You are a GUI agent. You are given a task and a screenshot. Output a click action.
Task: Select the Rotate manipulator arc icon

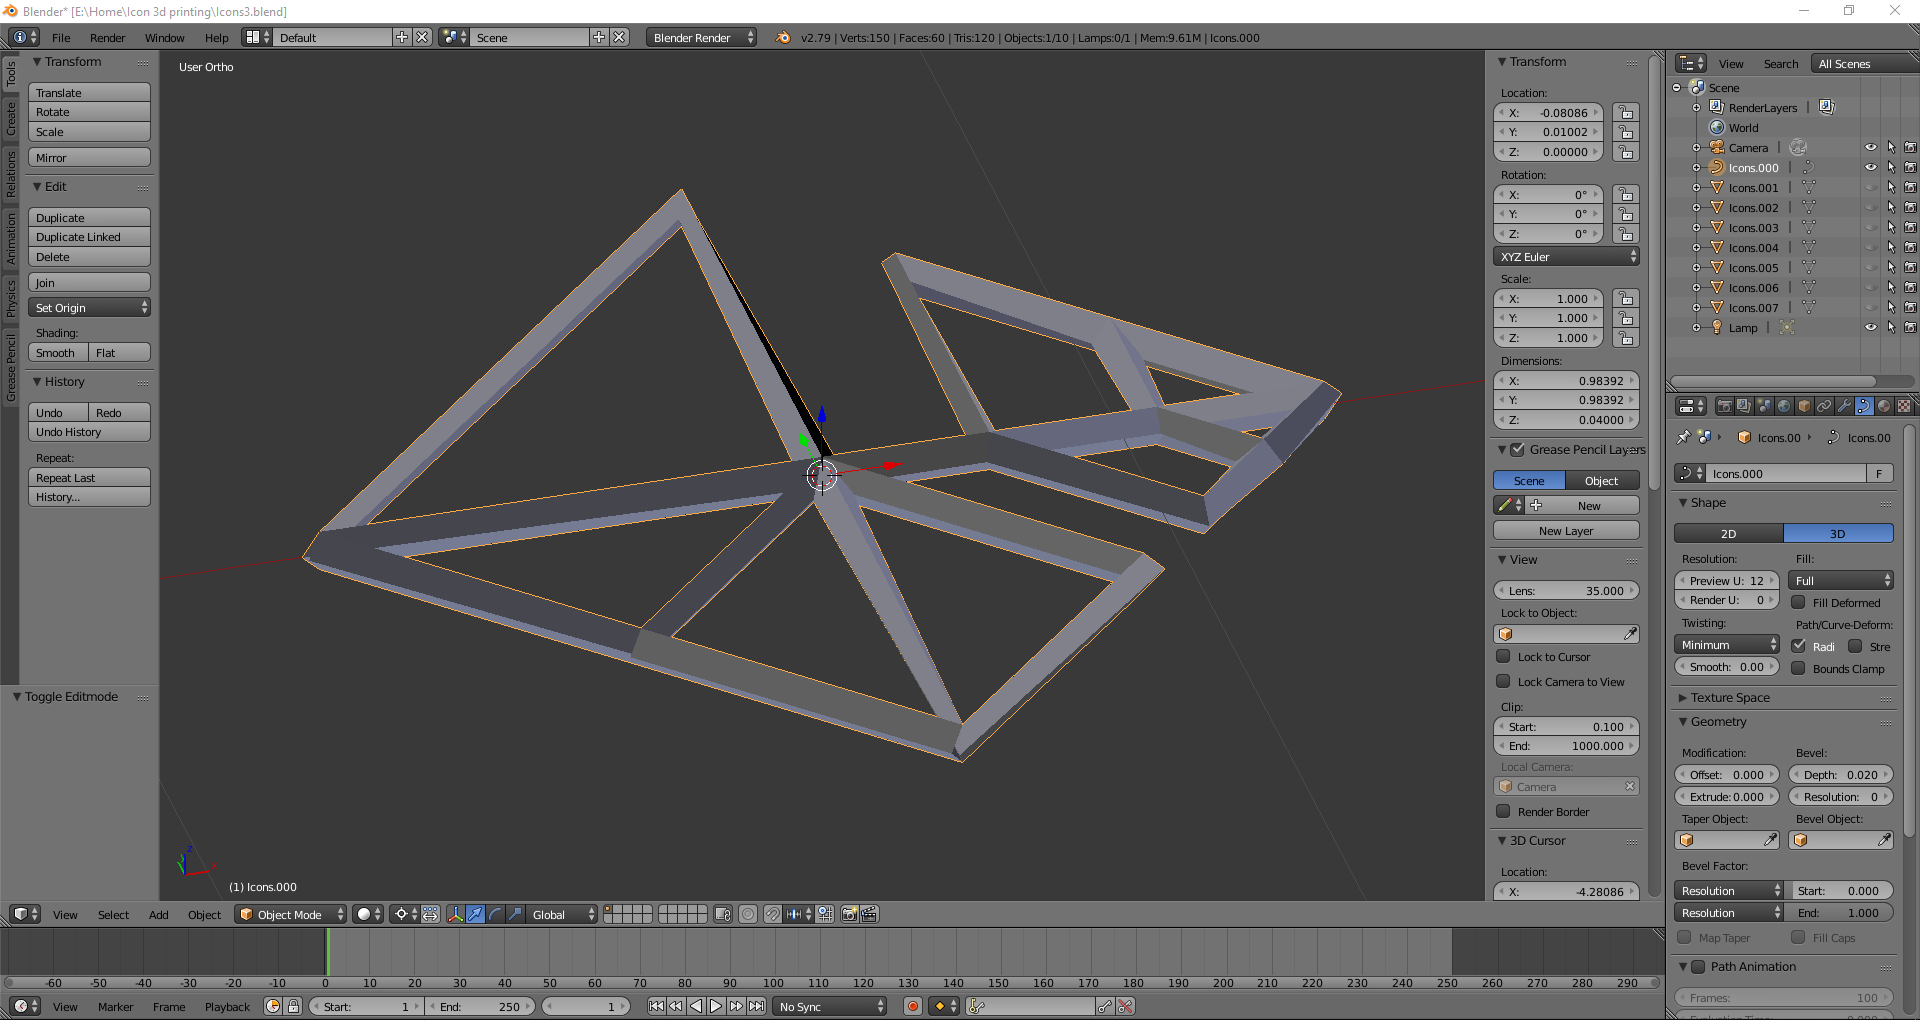(495, 914)
